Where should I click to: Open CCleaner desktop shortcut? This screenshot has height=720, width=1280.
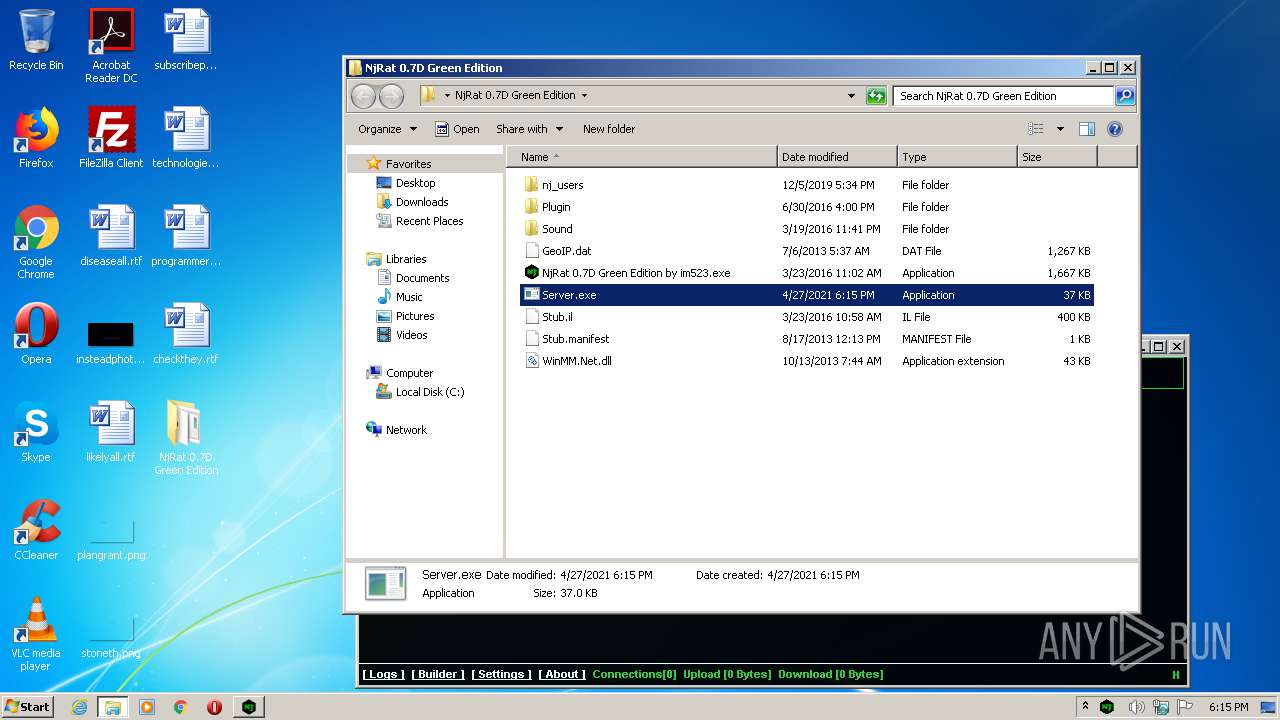pos(36,530)
